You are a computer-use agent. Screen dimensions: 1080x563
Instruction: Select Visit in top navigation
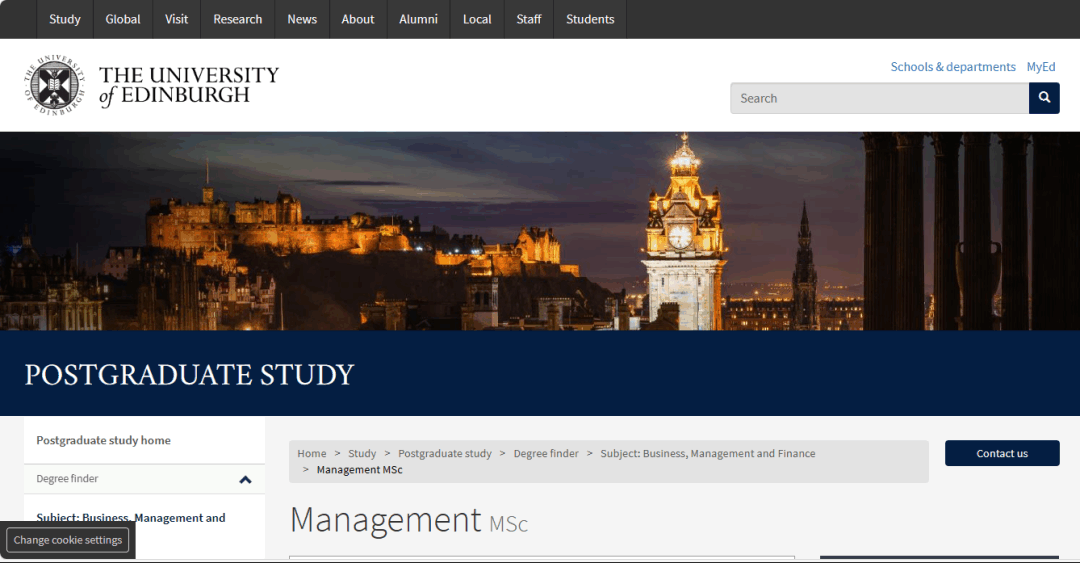point(176,19)
